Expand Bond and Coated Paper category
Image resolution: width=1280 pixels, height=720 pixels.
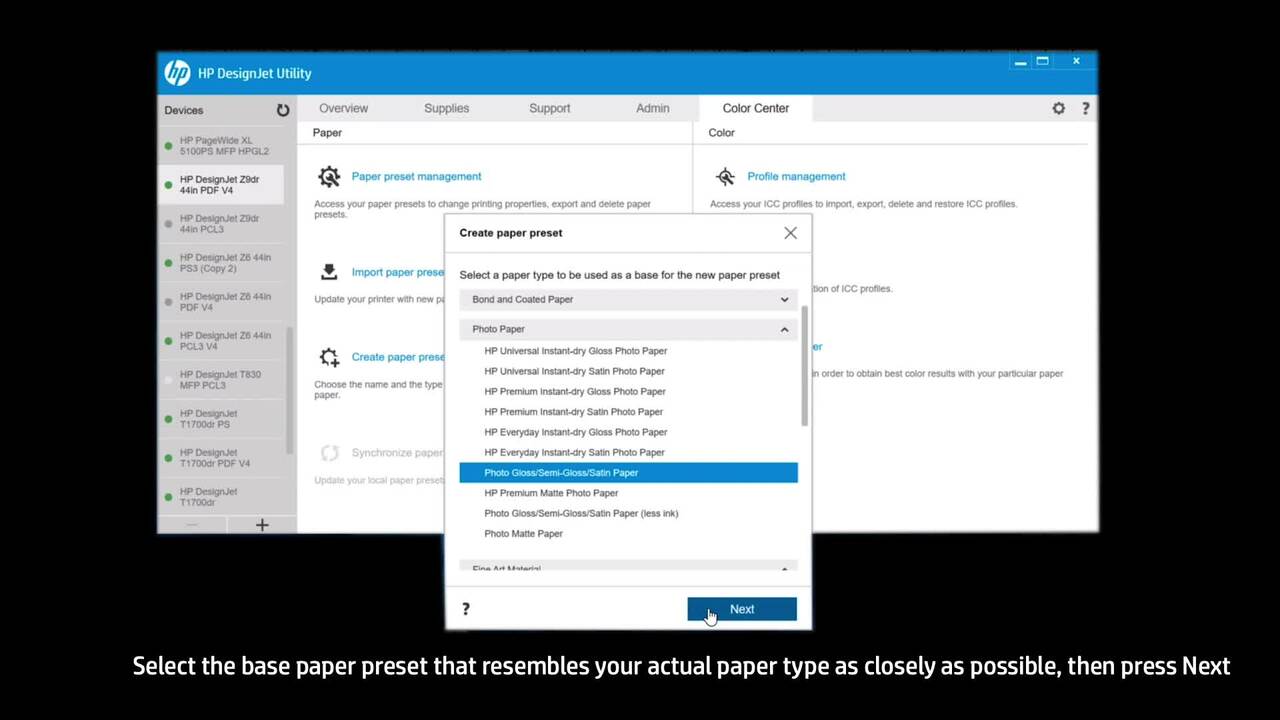(629, 299)
